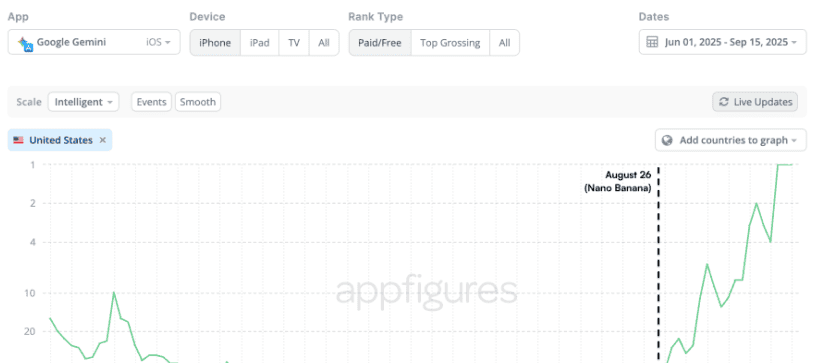The image size is (818, 363).
Task: Remove United States country tag
Action: point(103,140)
